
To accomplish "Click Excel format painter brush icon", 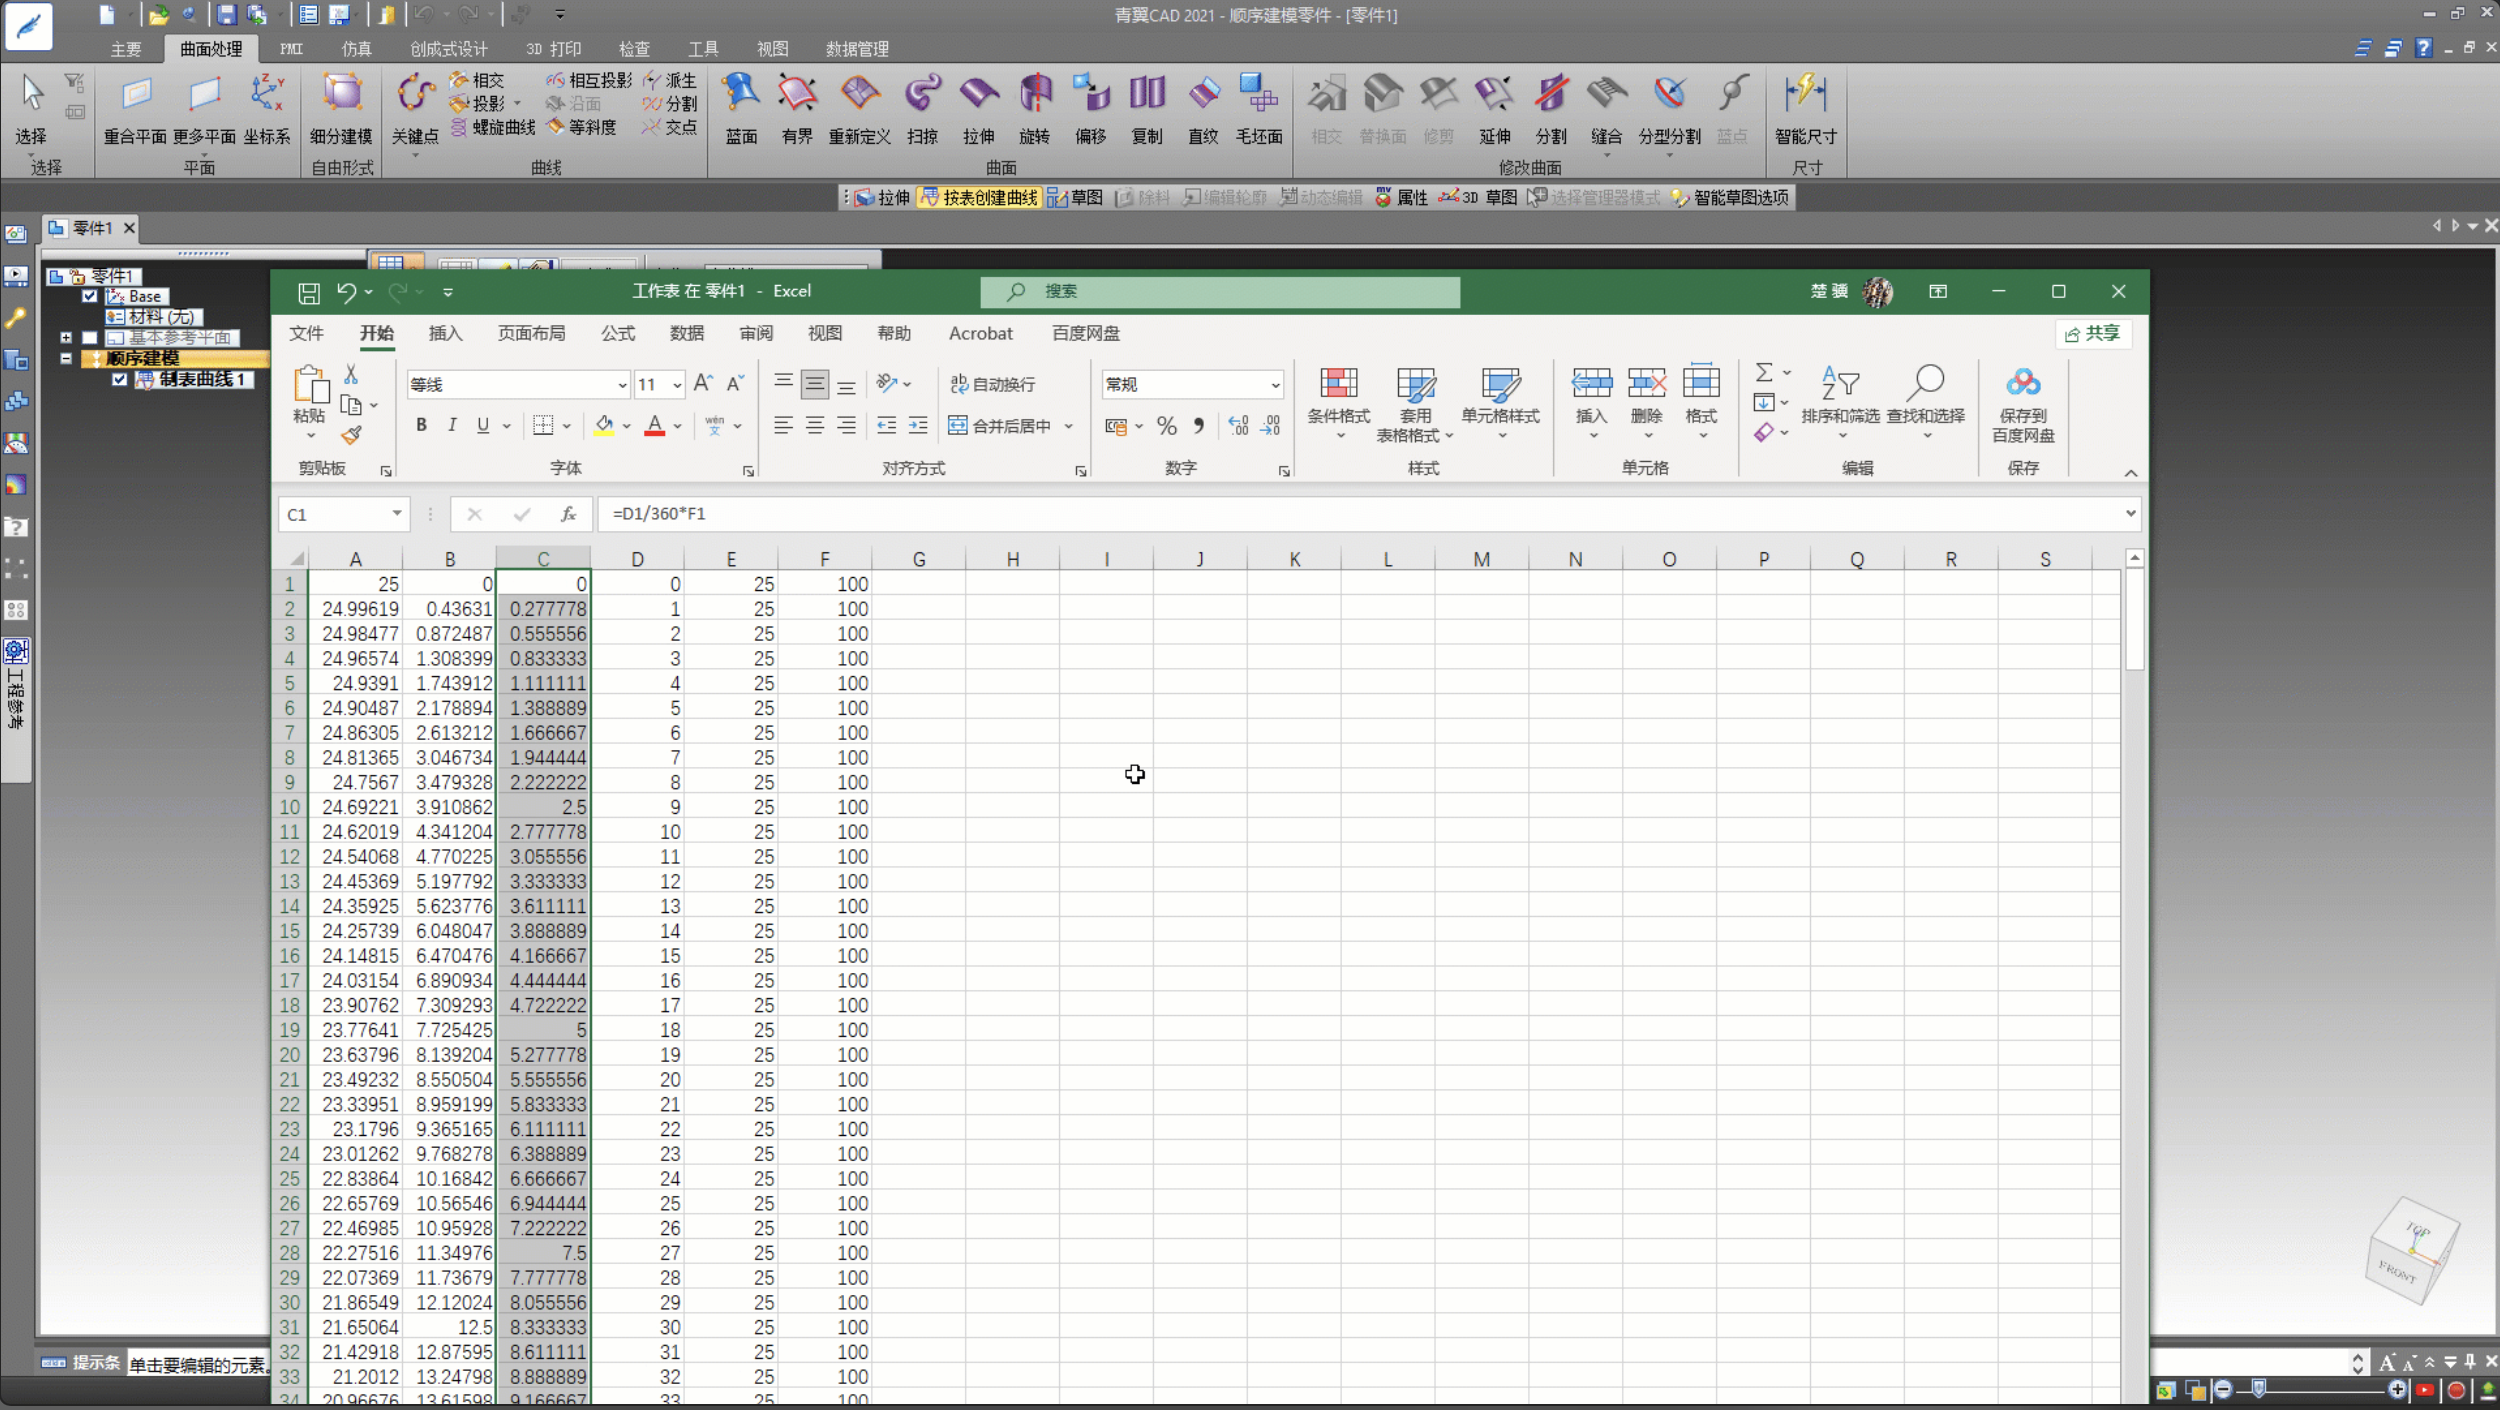I will (351, 435).
